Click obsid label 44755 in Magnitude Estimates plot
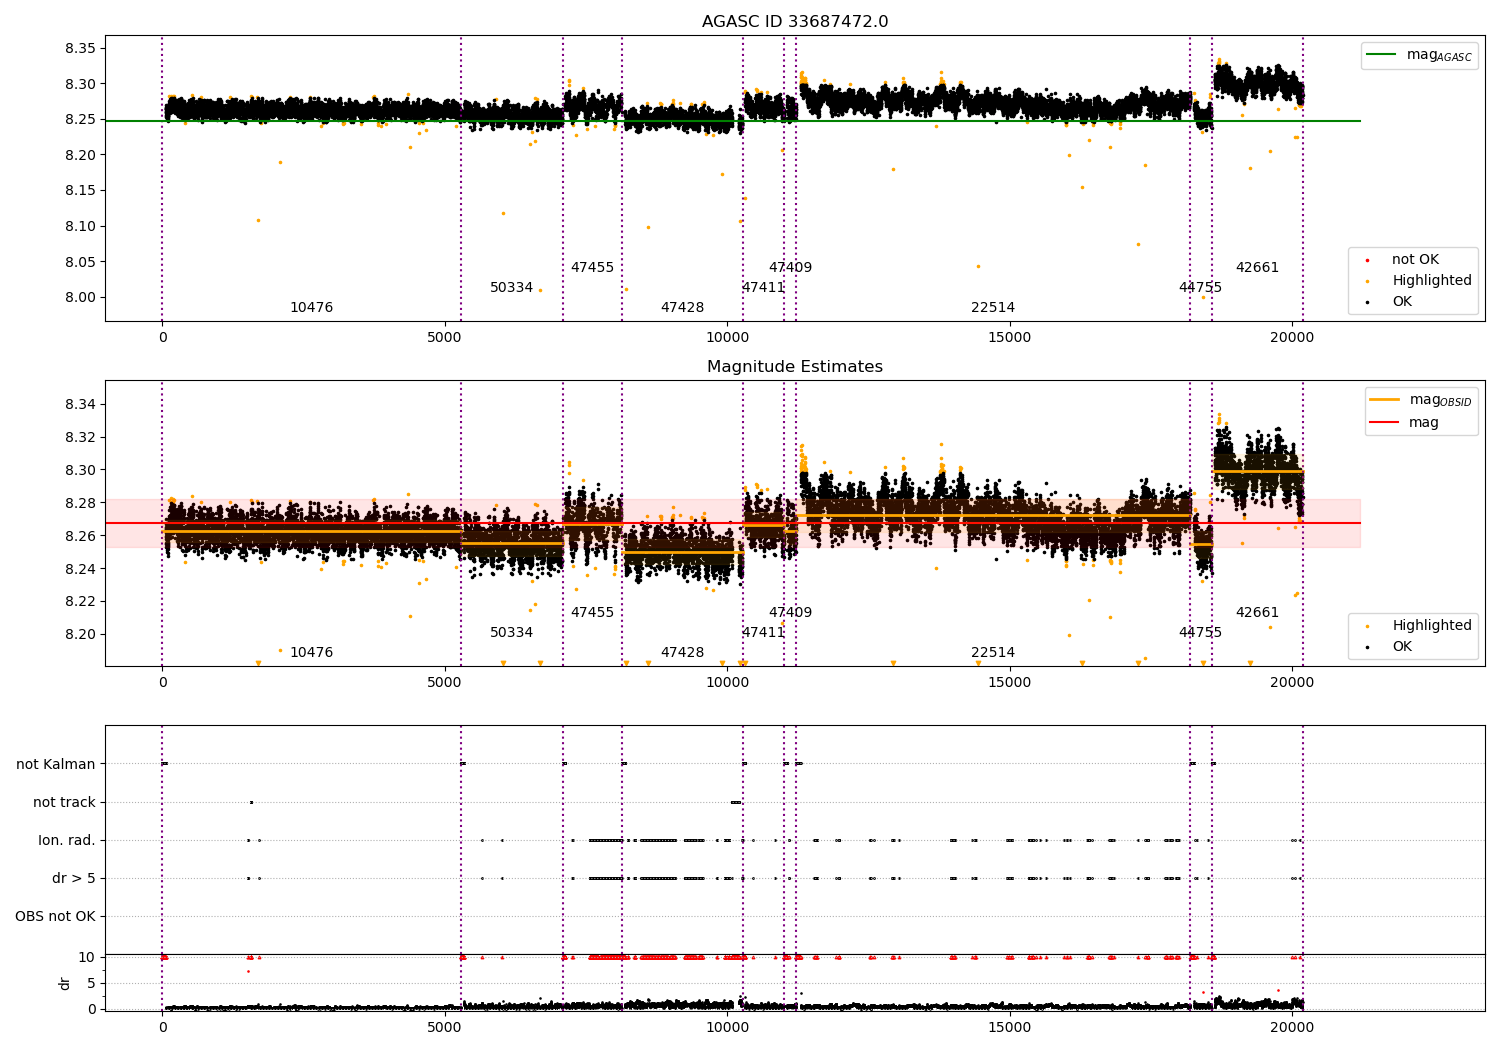The image size is (1500, 1050). (1200, 633)
